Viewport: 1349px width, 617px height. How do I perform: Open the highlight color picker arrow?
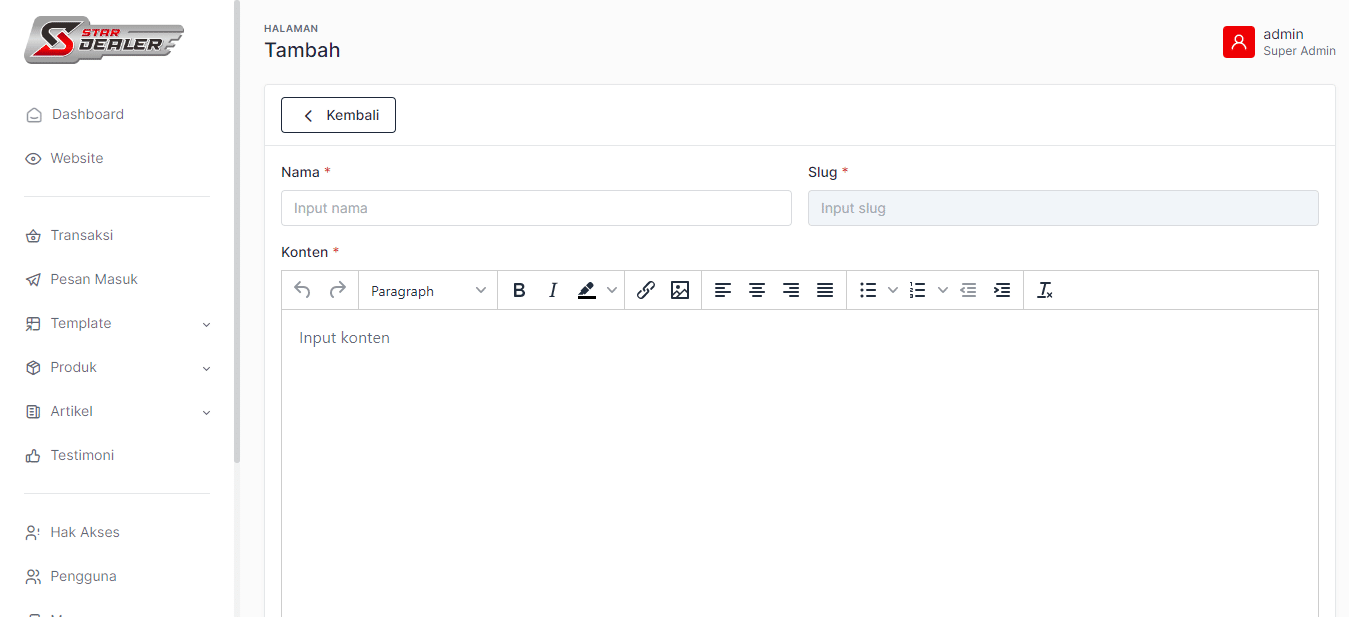coord(612,290)
